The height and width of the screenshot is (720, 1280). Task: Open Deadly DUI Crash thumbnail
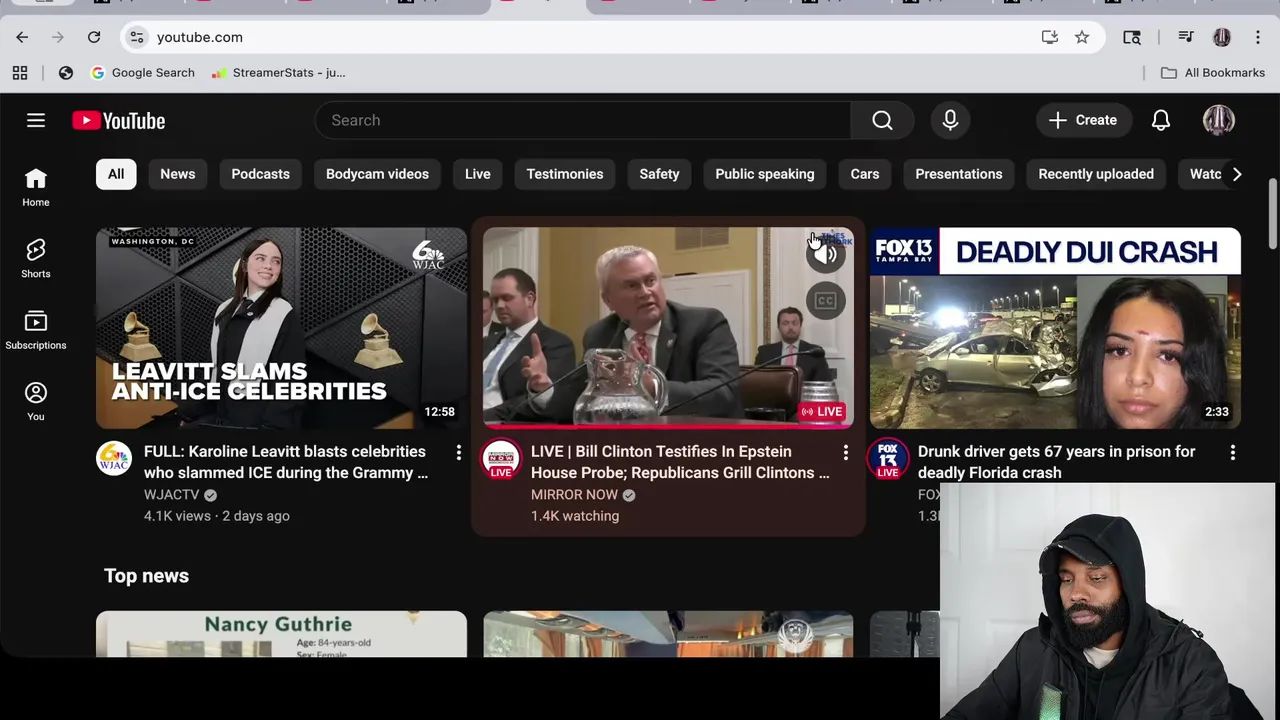[x=1055, y=328]
